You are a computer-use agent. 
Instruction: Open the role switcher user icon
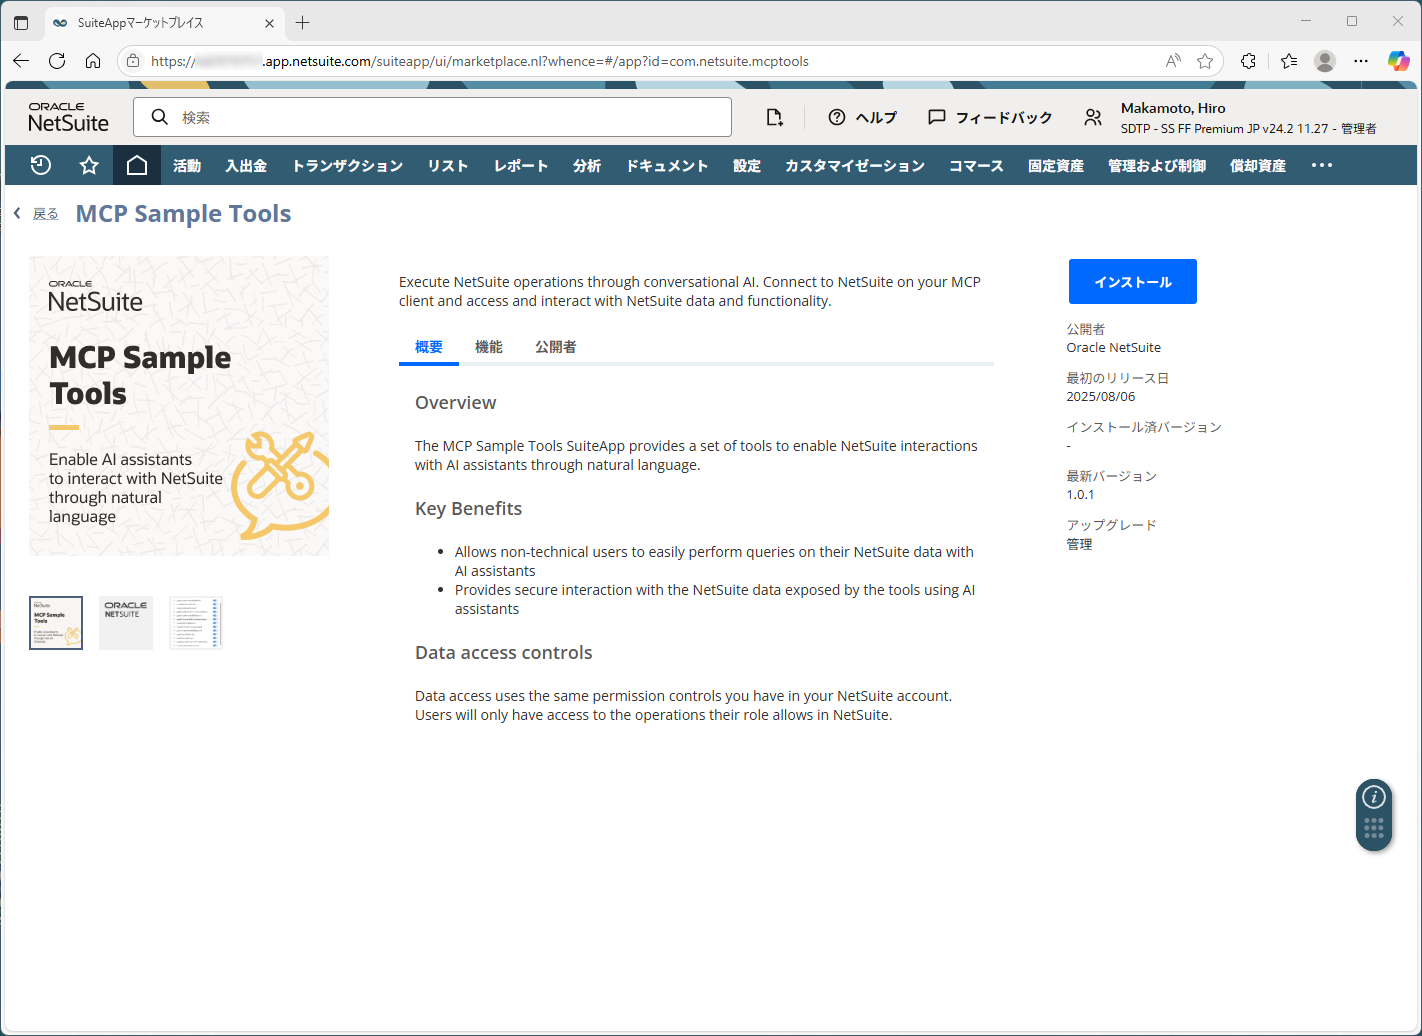pos(1093,117)
